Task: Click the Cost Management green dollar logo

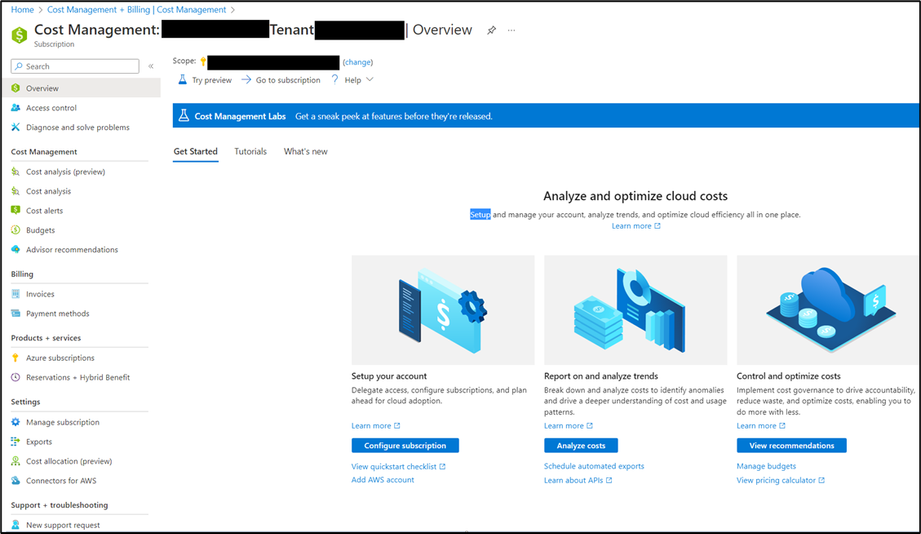Action: click(19, 35)
